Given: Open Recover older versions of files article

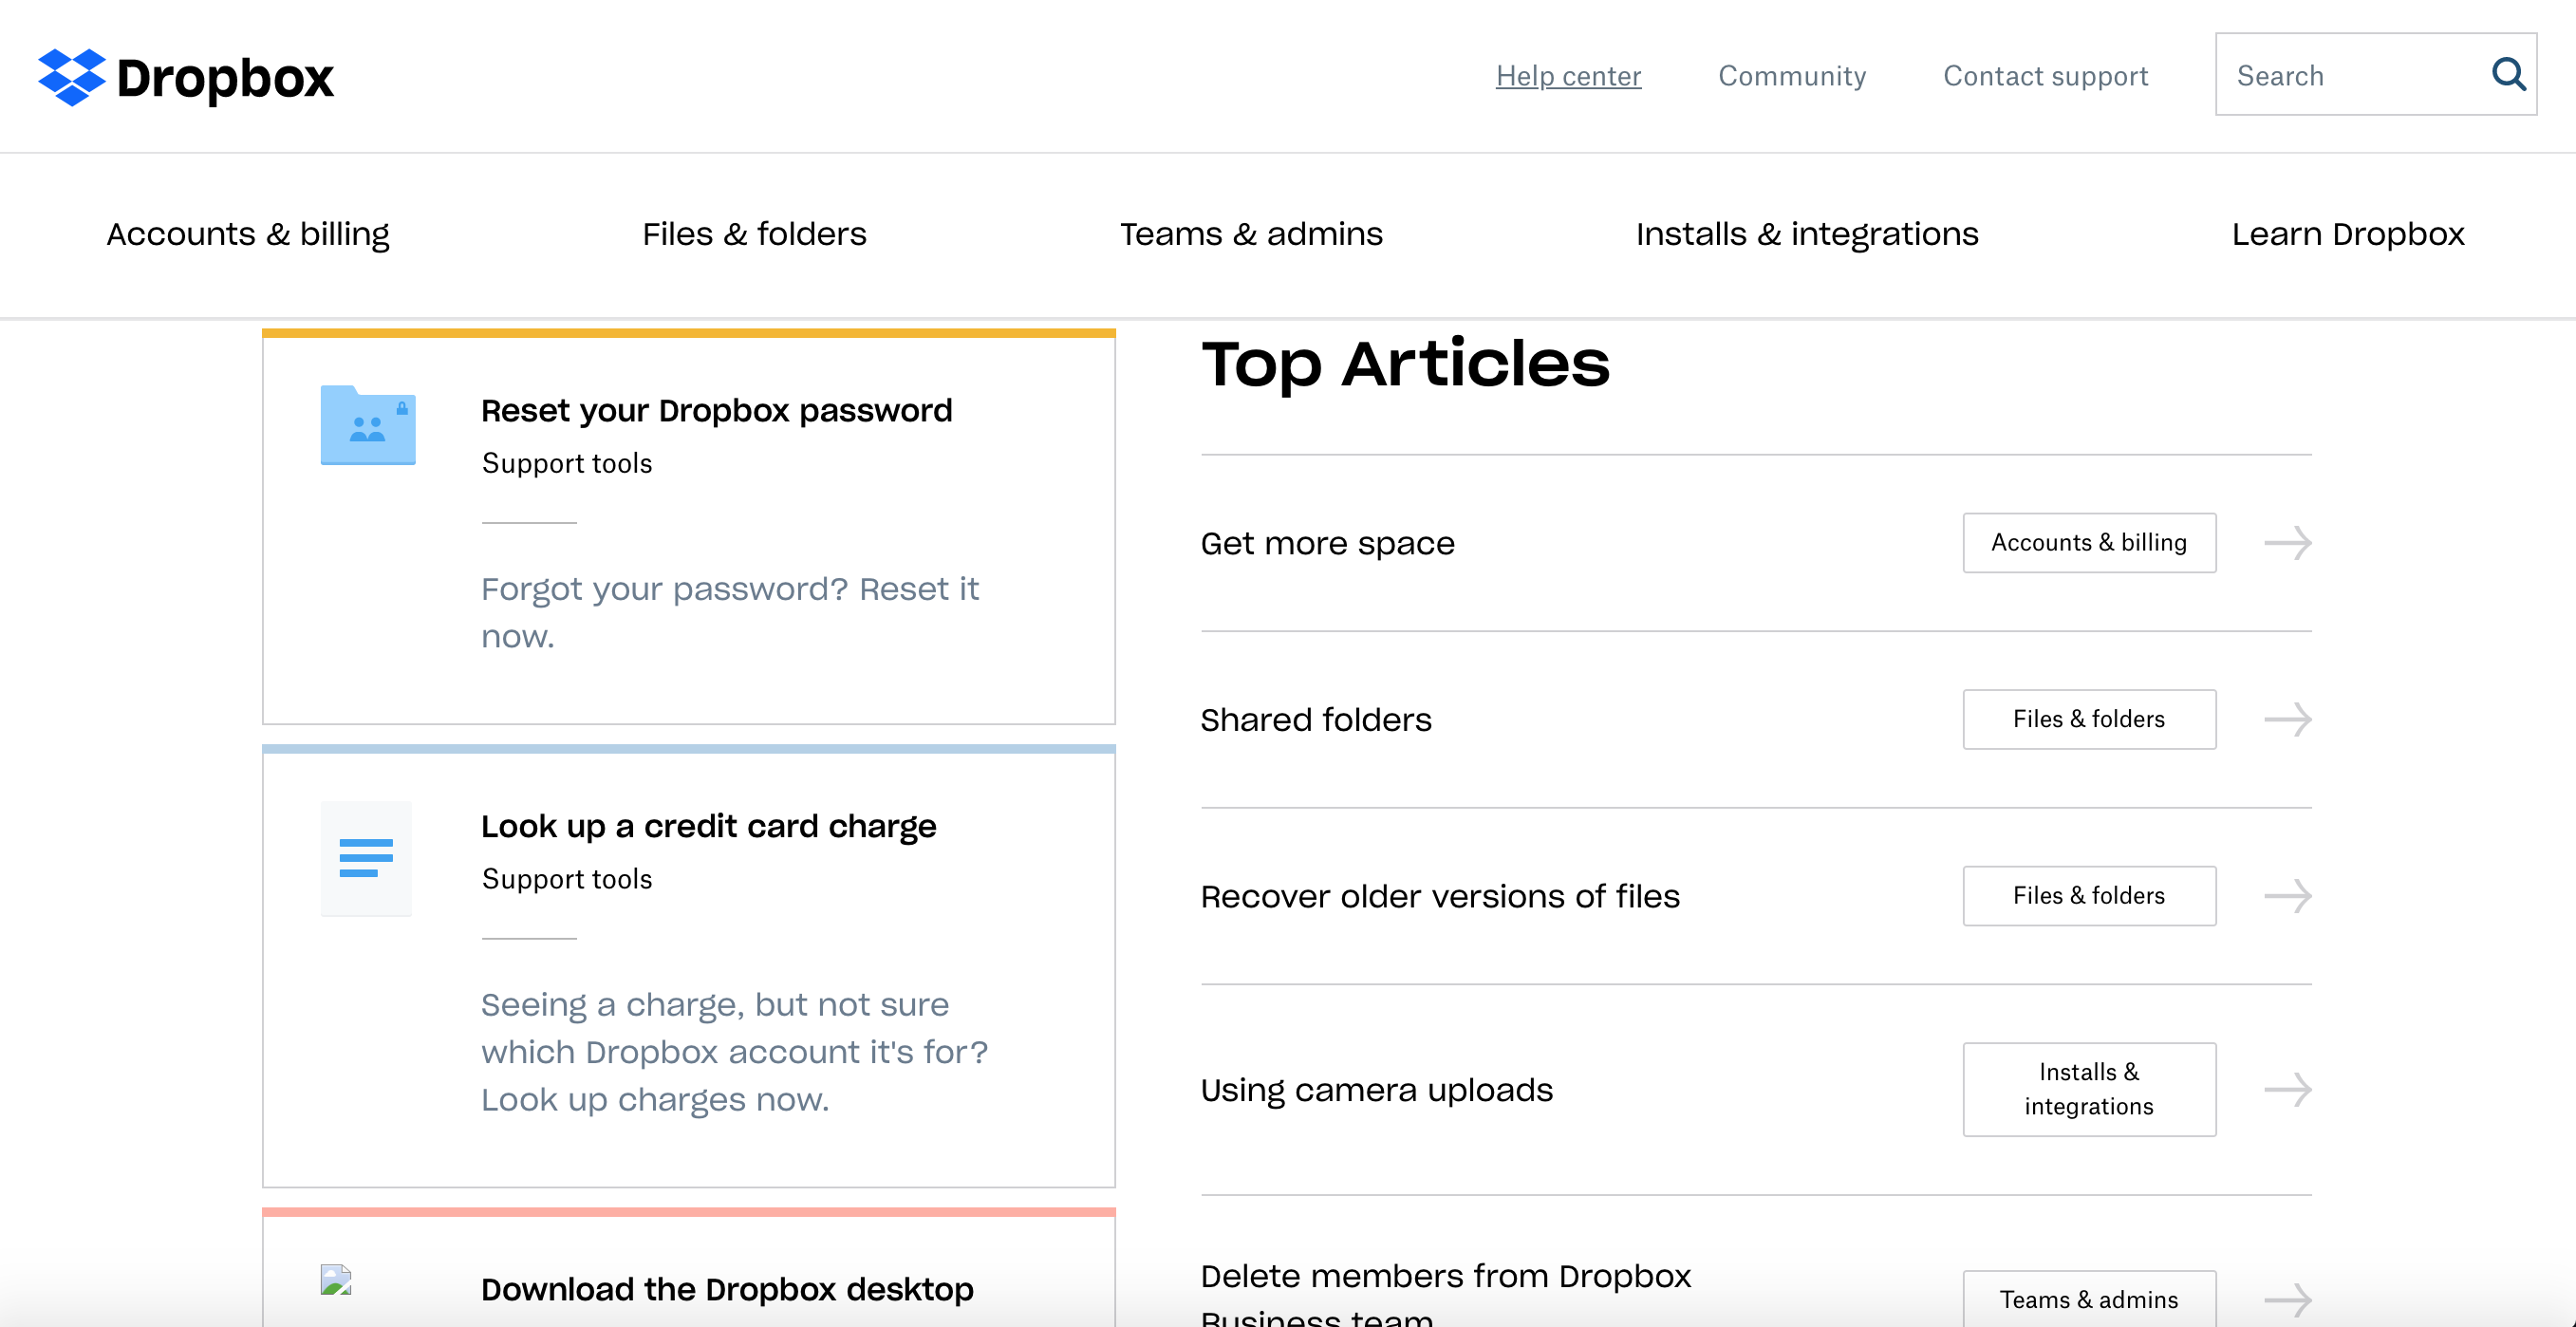Looking at the screenshot, I should 1440,896.
